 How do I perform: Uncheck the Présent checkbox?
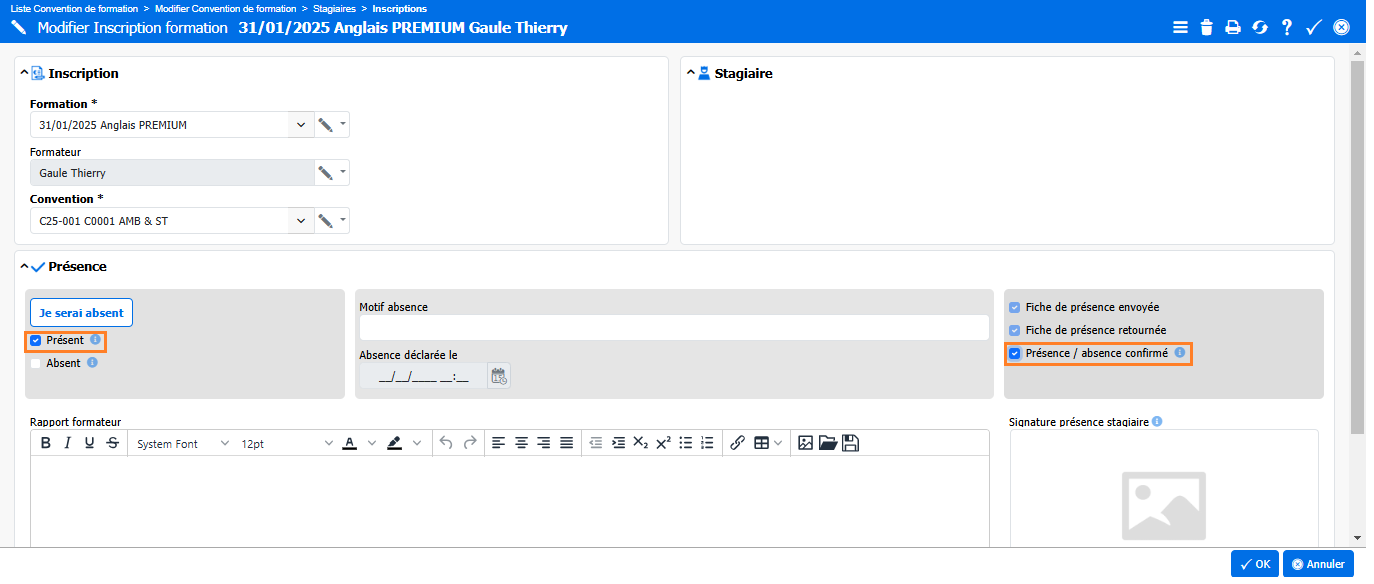36,341
